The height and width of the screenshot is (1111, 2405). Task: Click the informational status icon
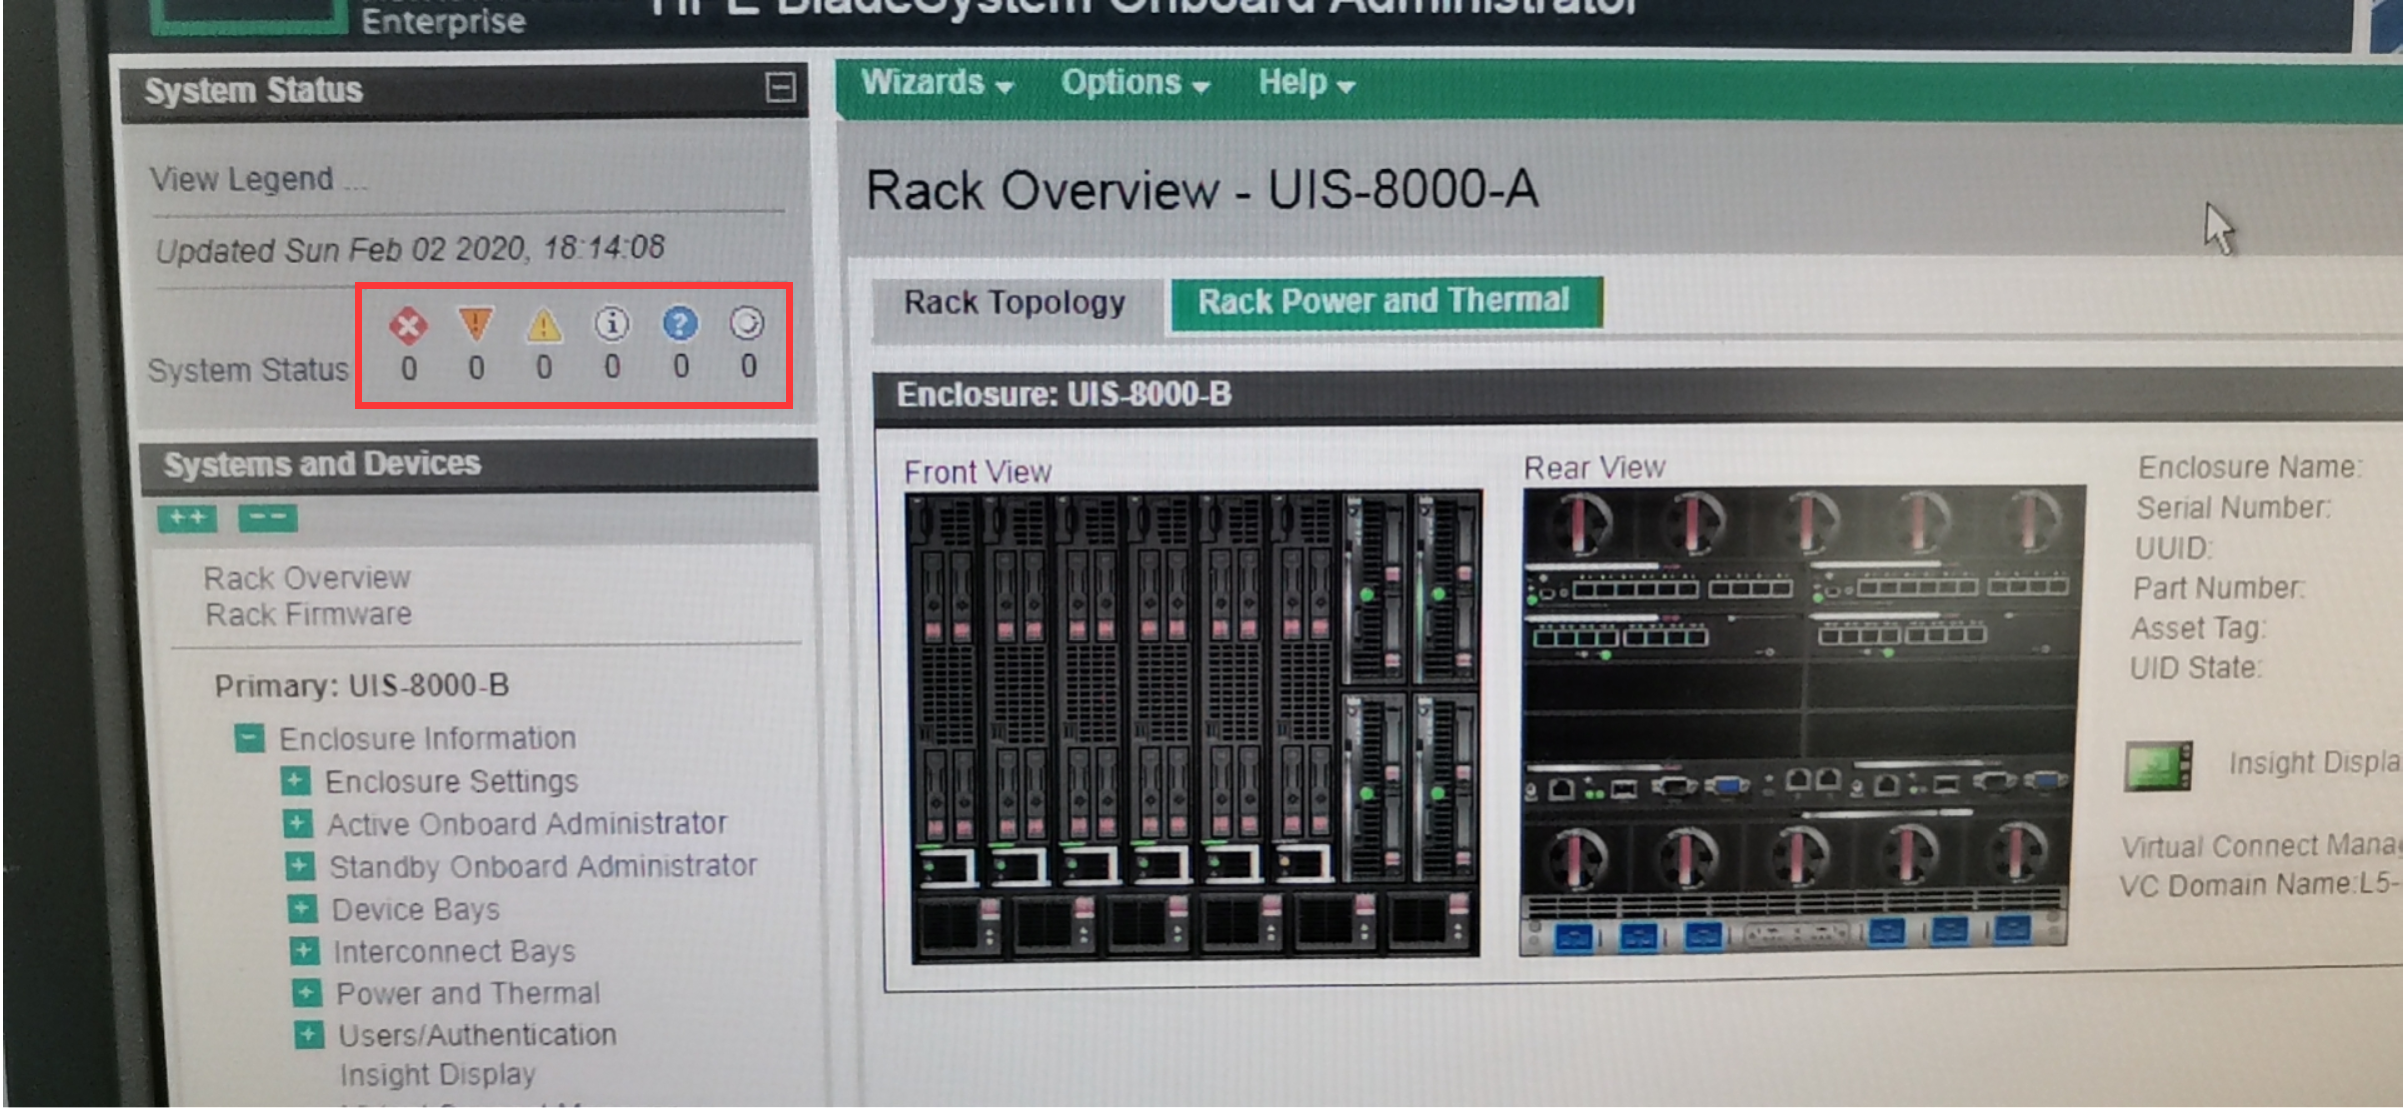(x=611, y=323)
